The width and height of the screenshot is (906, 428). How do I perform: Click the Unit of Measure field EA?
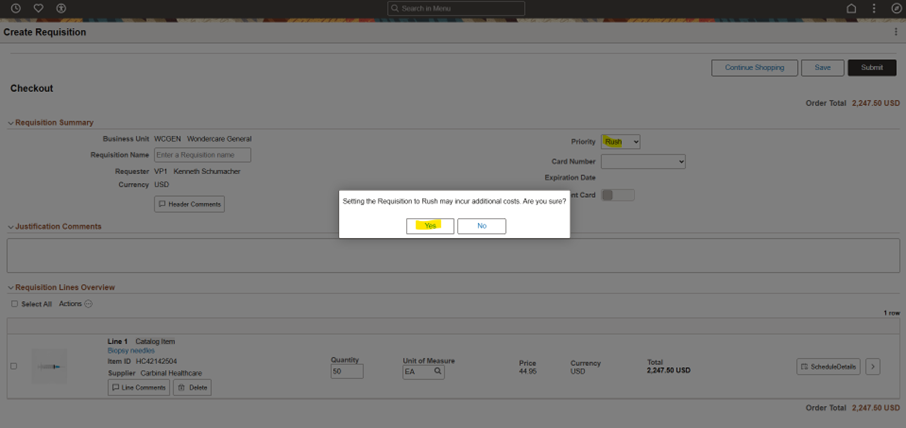click(x=424, y=371)
